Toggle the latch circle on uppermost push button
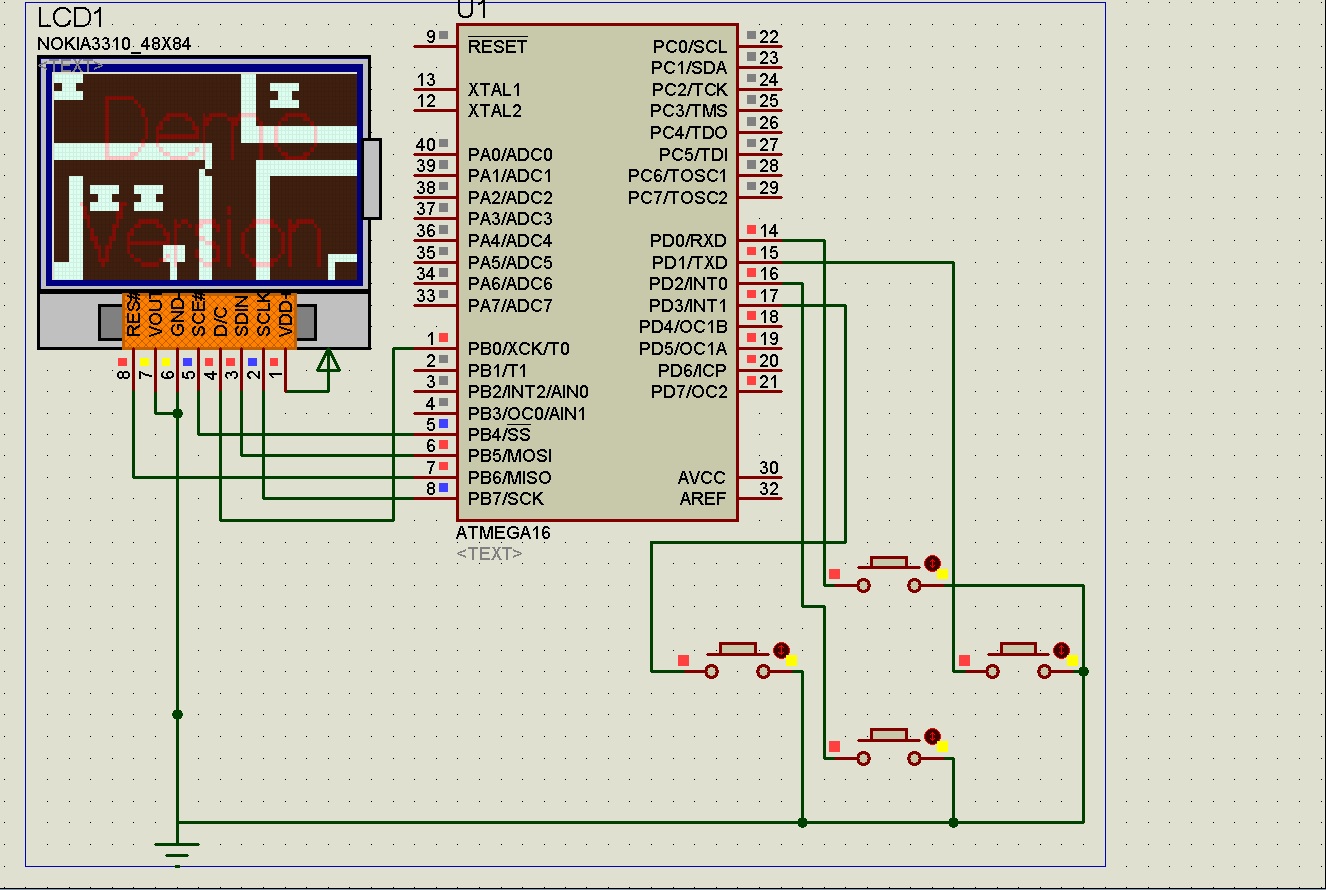 pyautogui.click(x=932, y=564)
